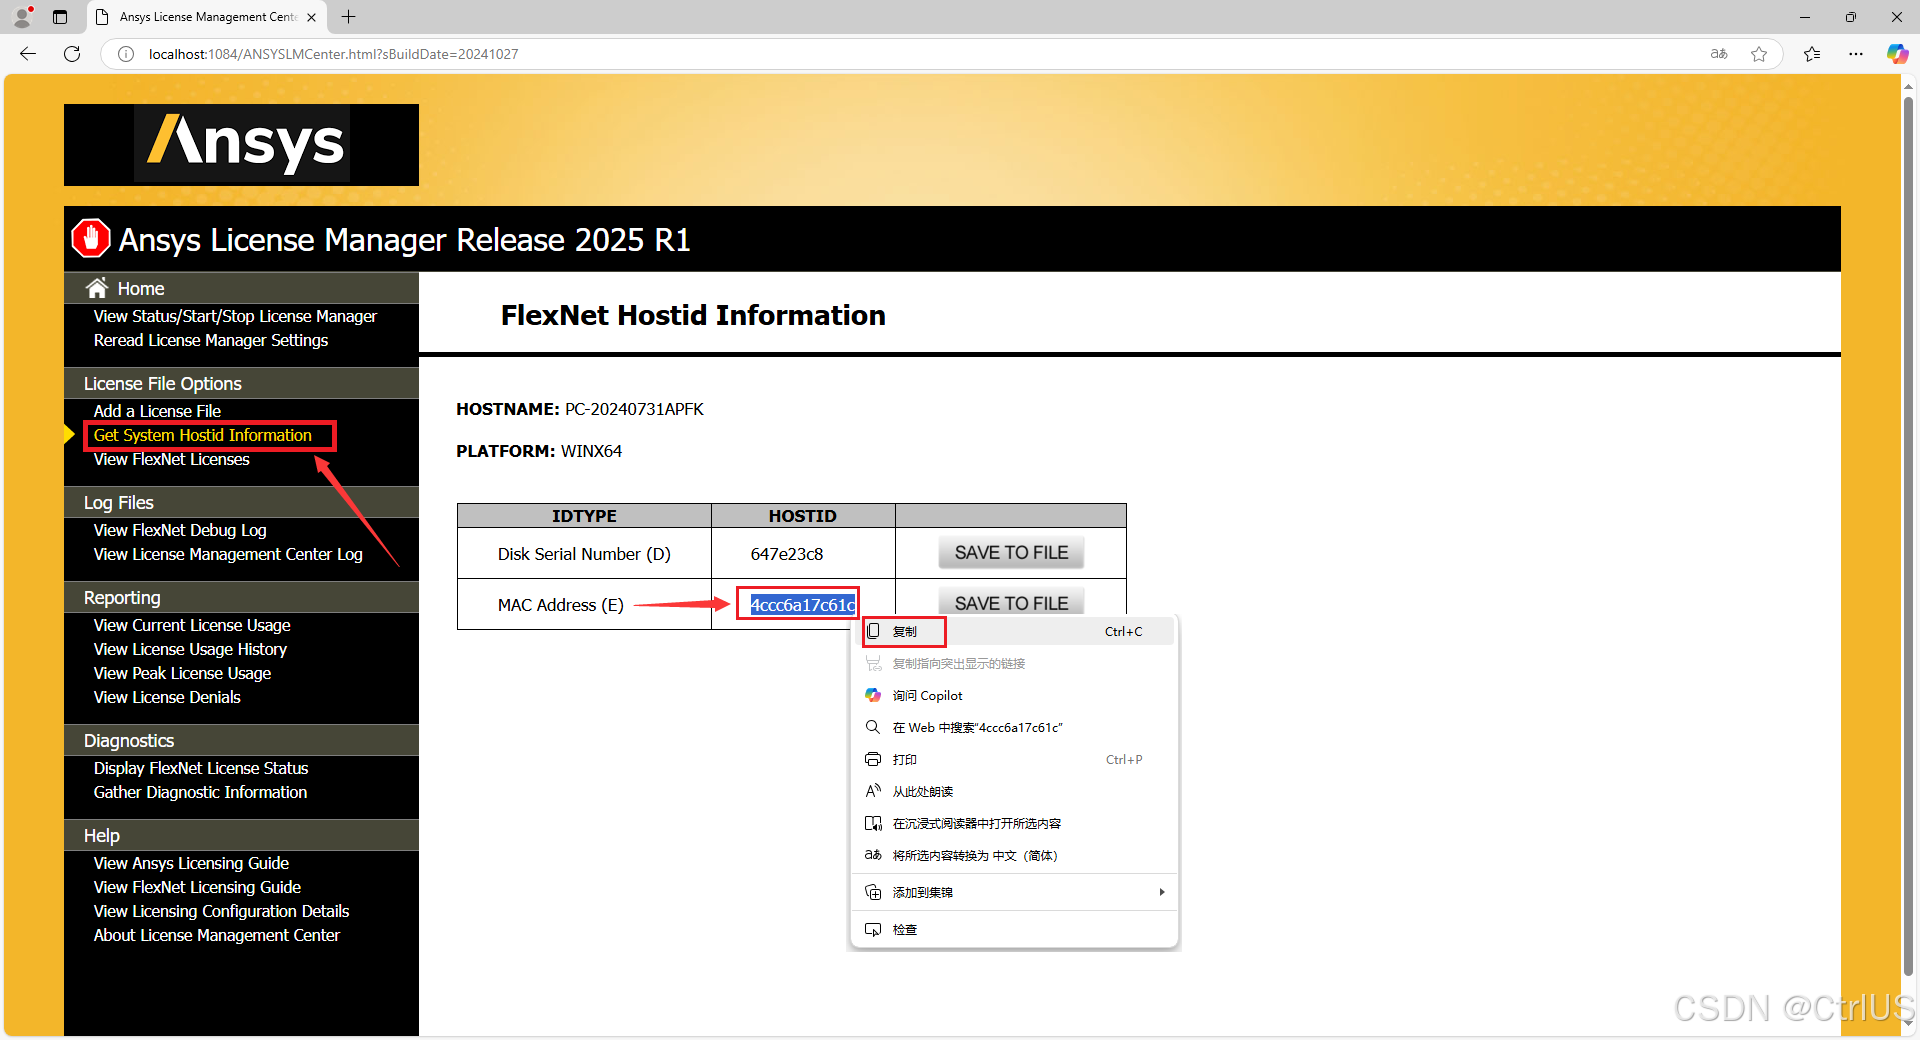Click the immersive reader icon
Viewport: 1920px width, 1040px height.
click(873, 823)
